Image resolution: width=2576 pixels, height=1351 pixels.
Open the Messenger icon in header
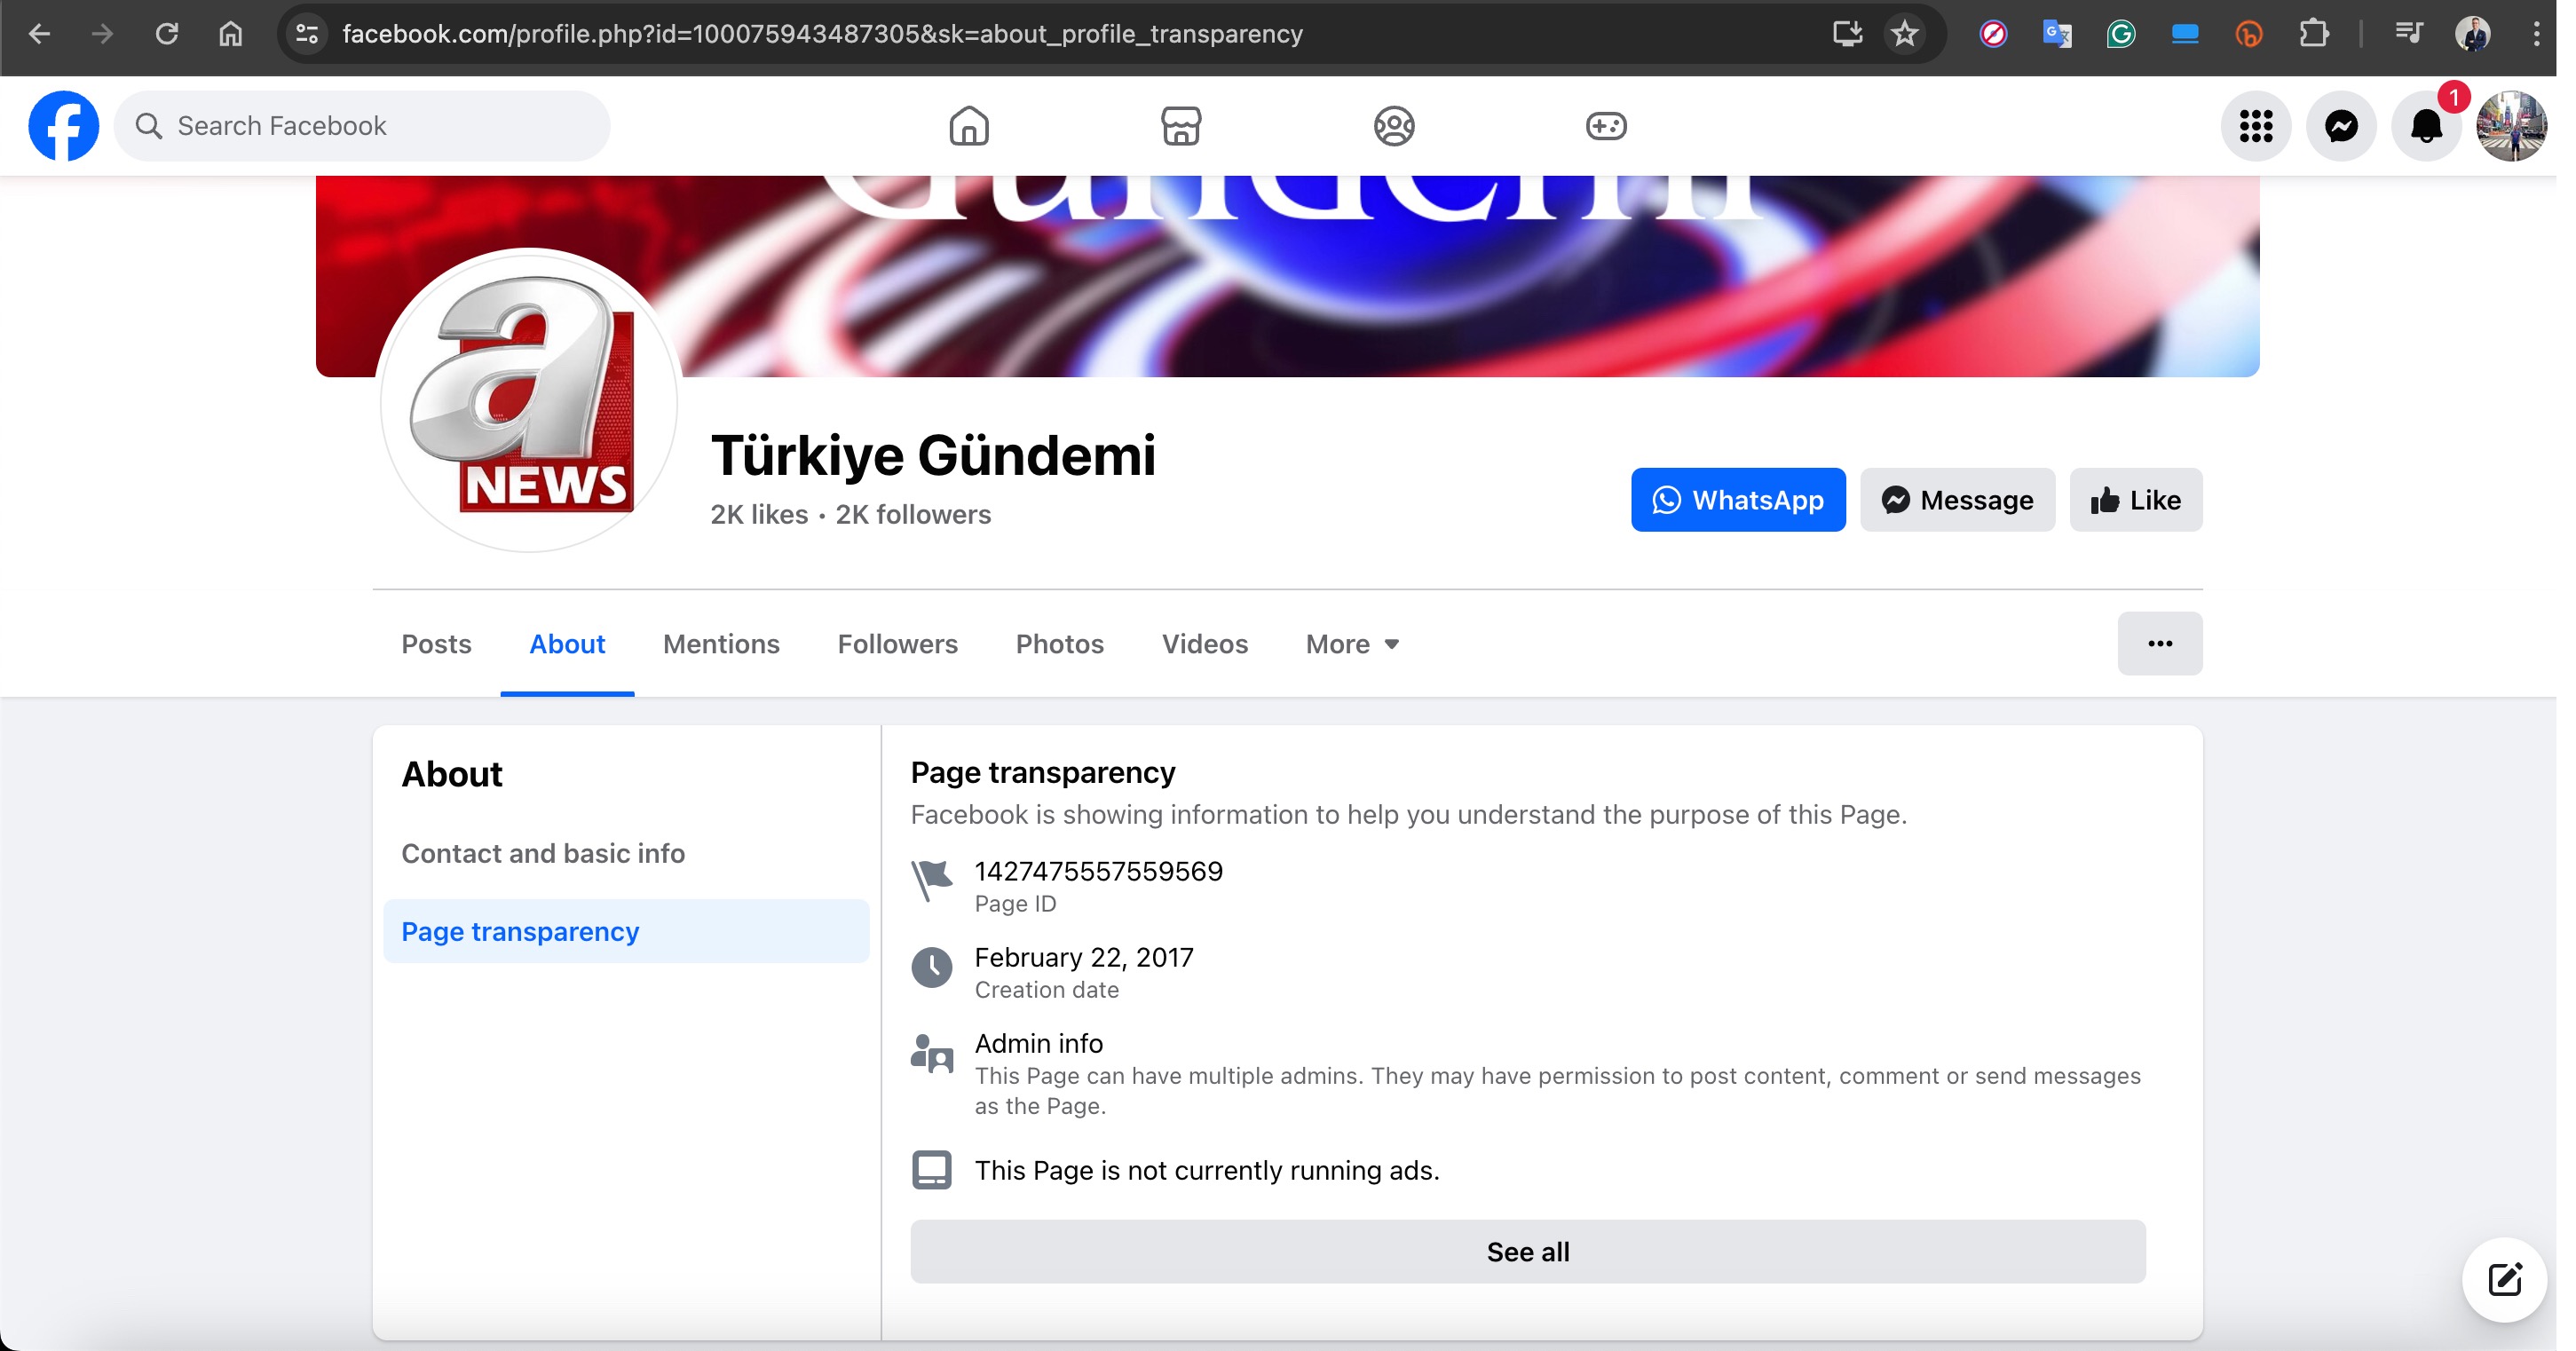pos(2341,126)
